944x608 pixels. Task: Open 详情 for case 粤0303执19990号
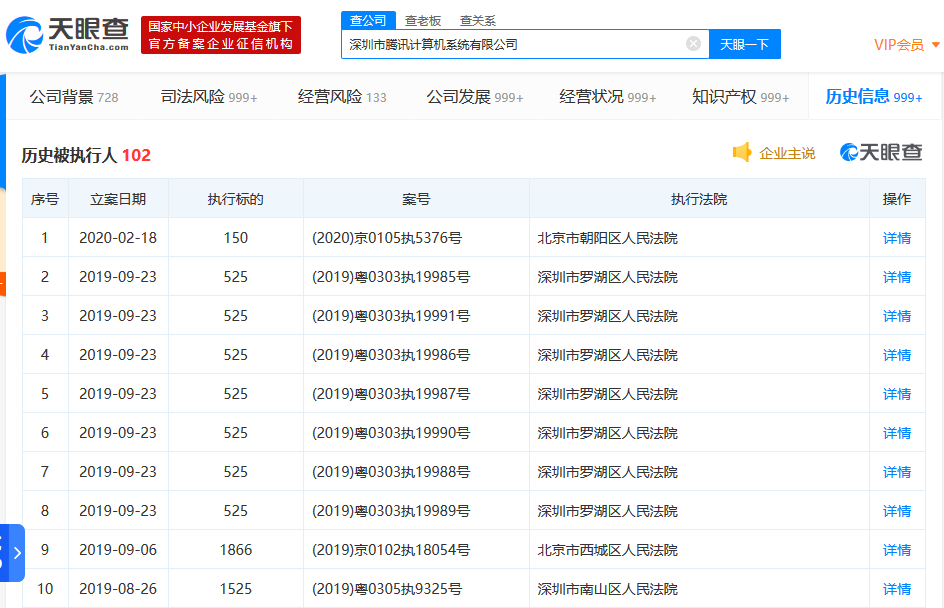896,433
